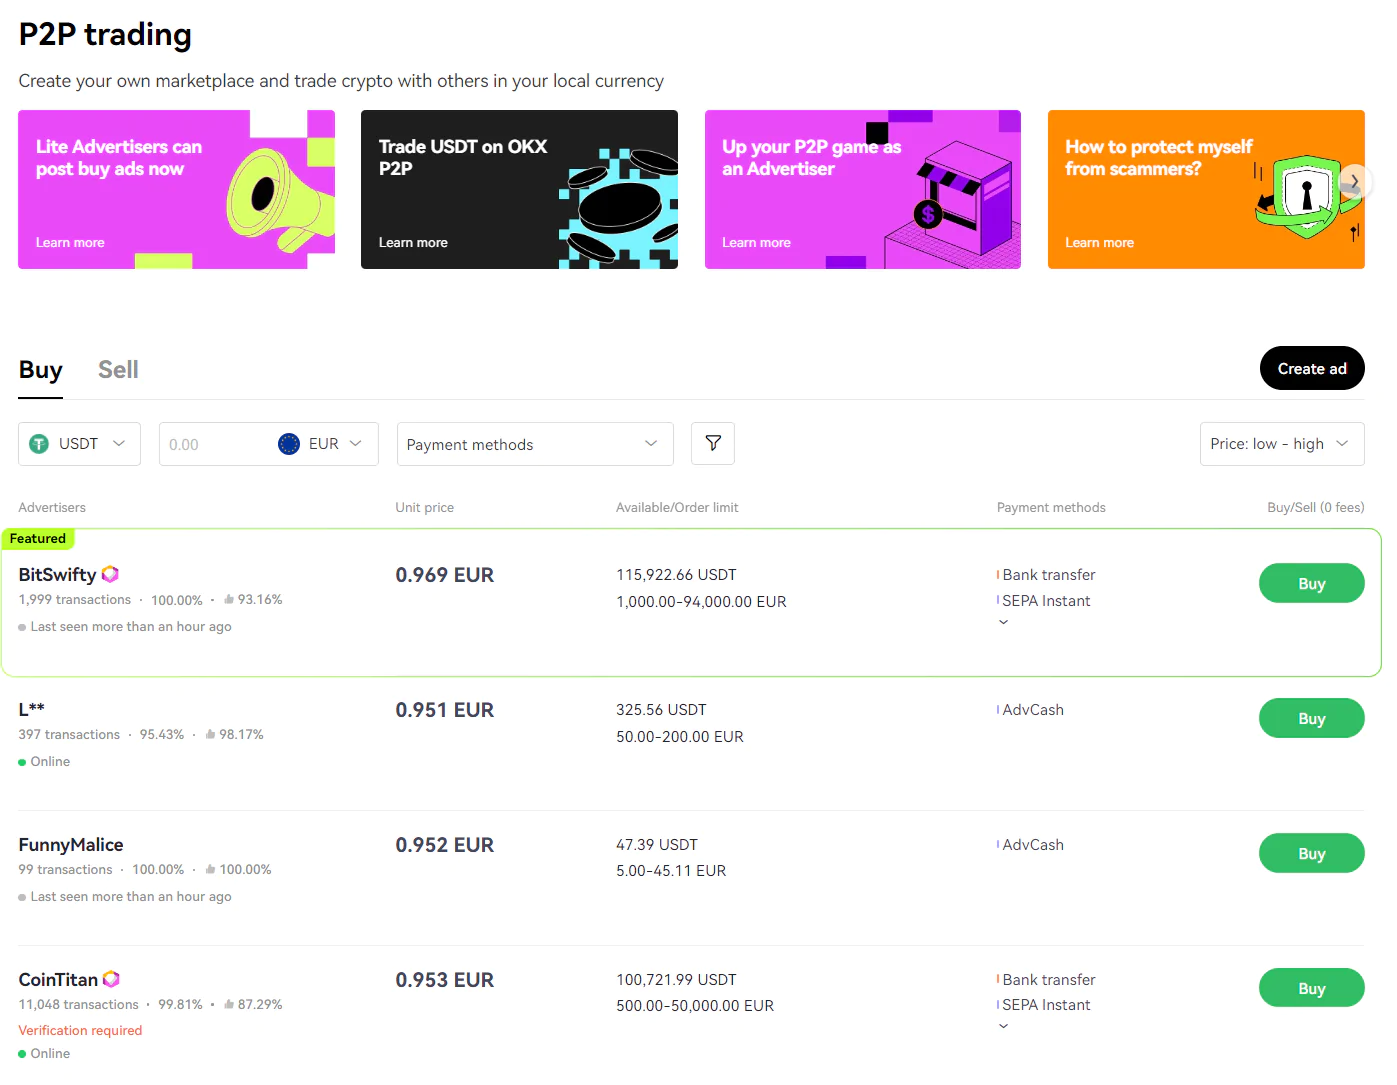Click the carousel next arrow on banners
This screenshot has width=1397, height=1085.
[x=1354, y=181]
